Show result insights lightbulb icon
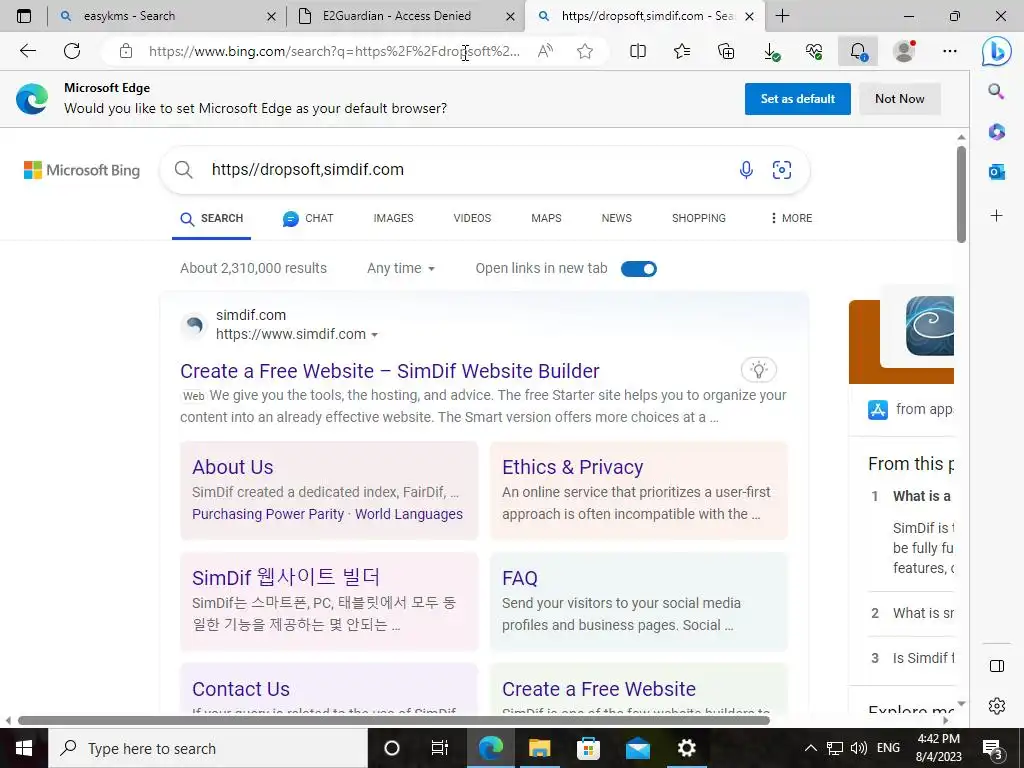Screen dimensions: 1024x768 [x=758, y=370]
